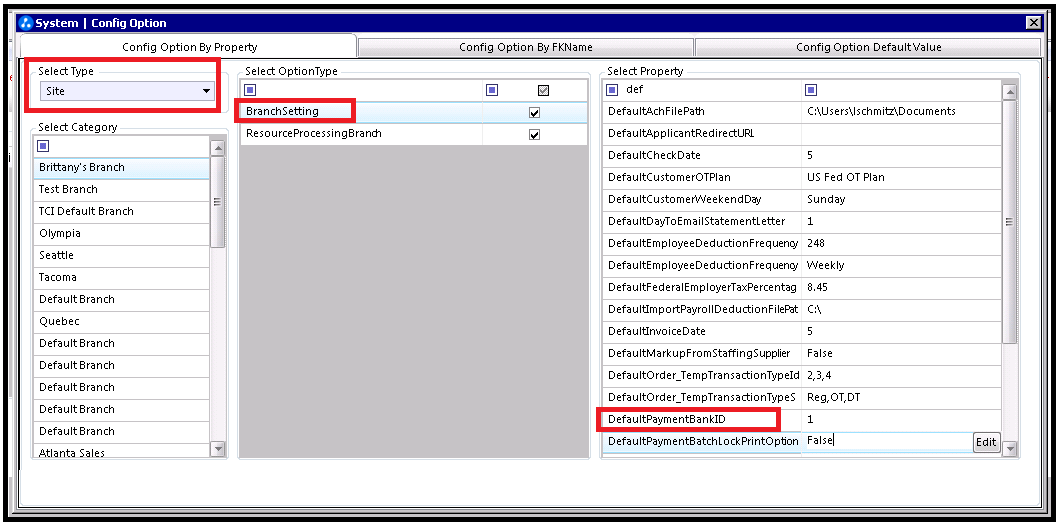Click the filter icon in the OptionType name column header
Viewport: 1063px width, 527px height.
pos(250,90)
